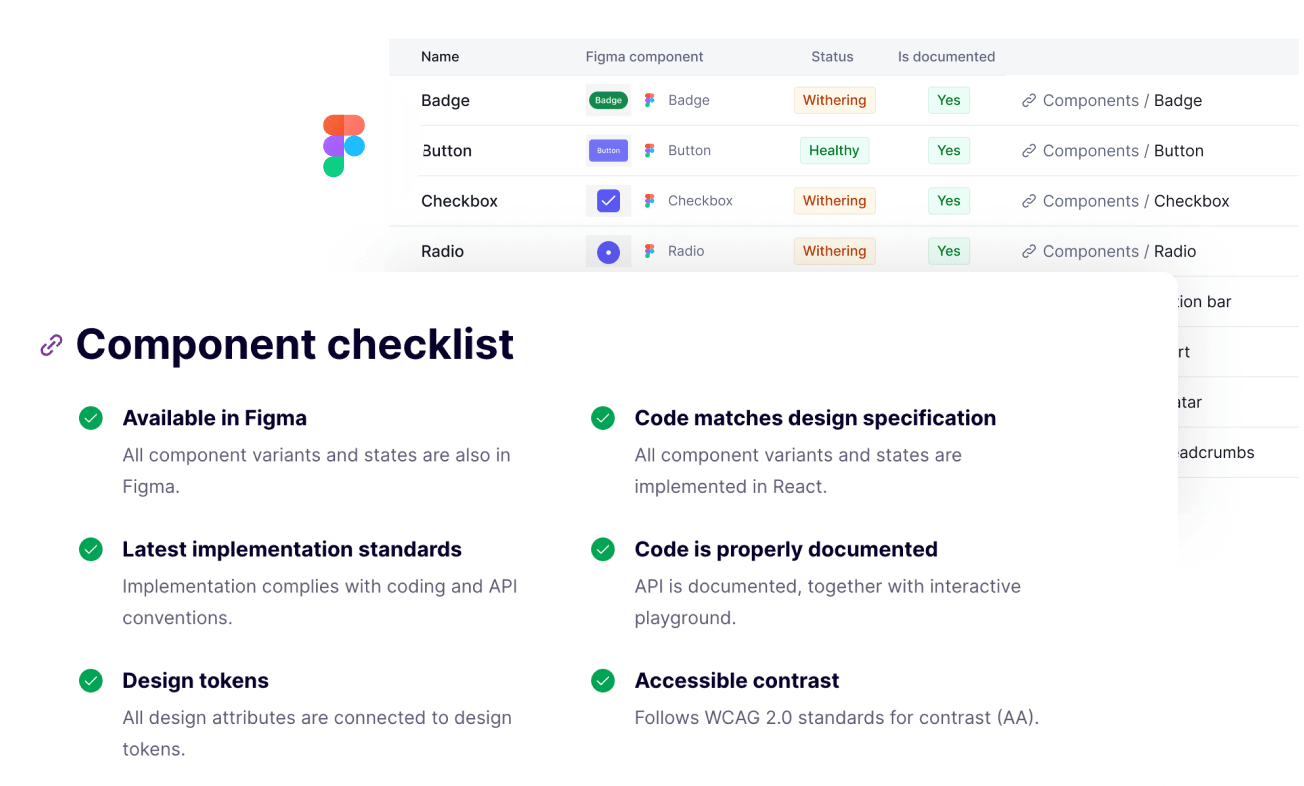The width and height of the screenshot is (1304, 786).
Task: Click the Healthy status pill in the Button row
Action: (x=834, y=150)
